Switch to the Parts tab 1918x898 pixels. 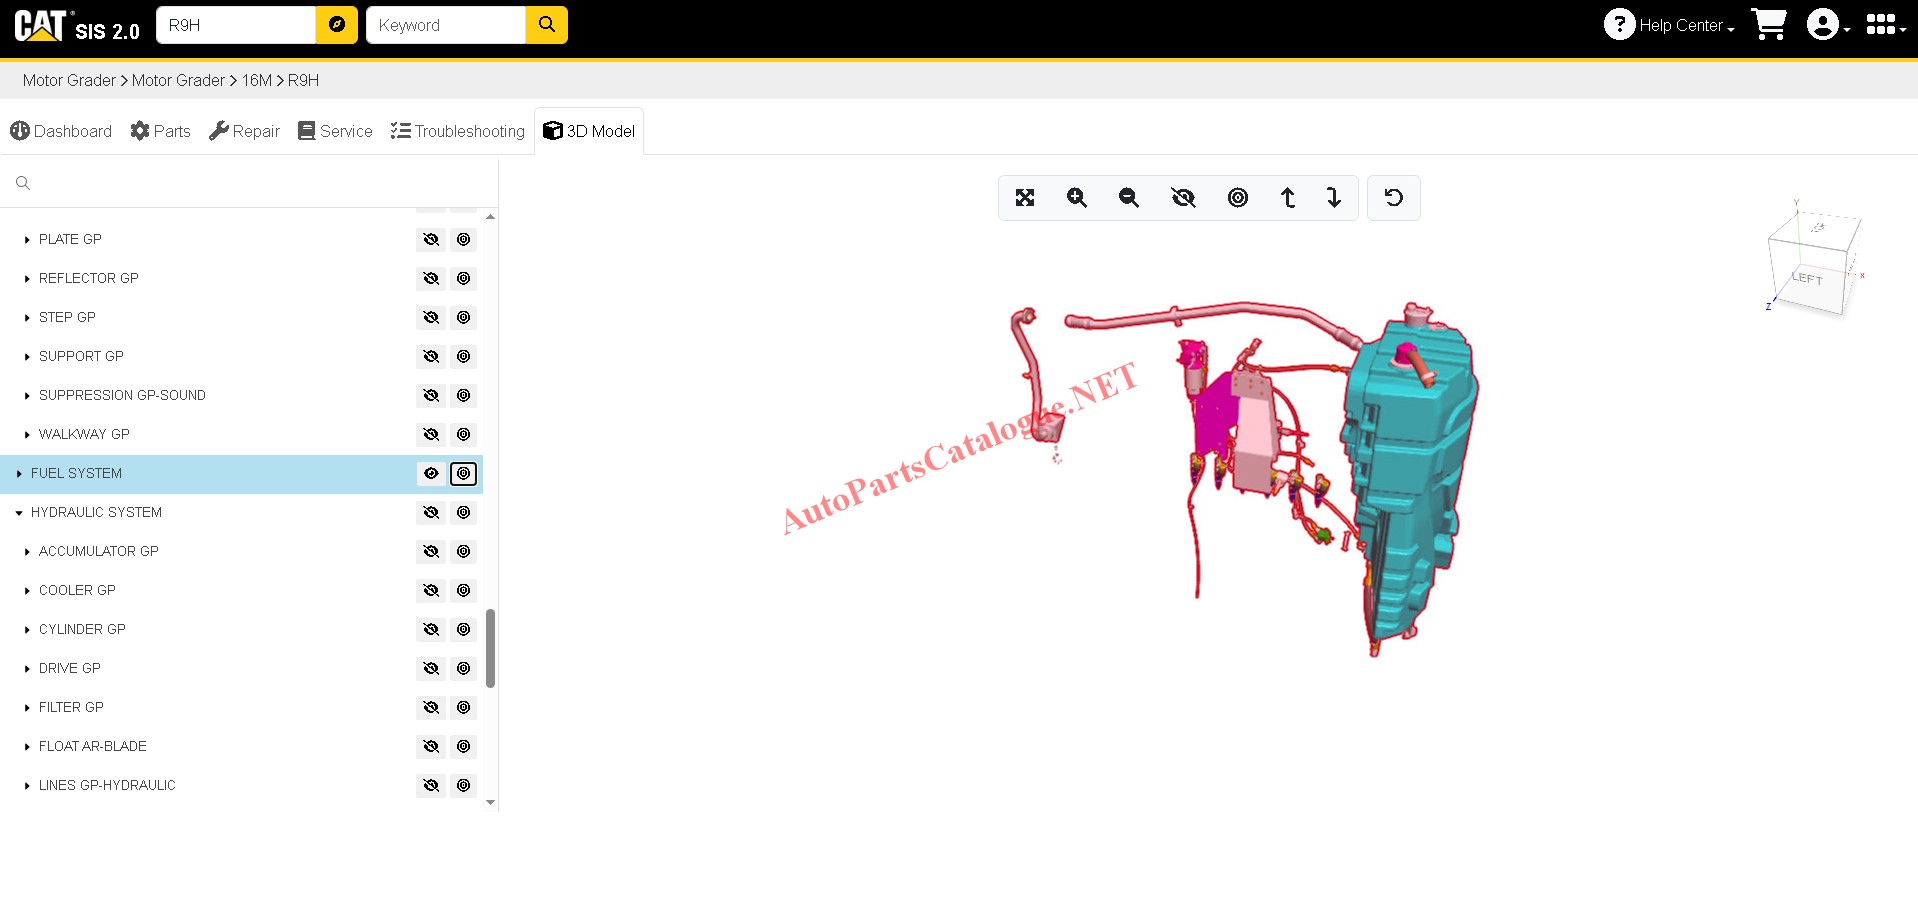161,131
